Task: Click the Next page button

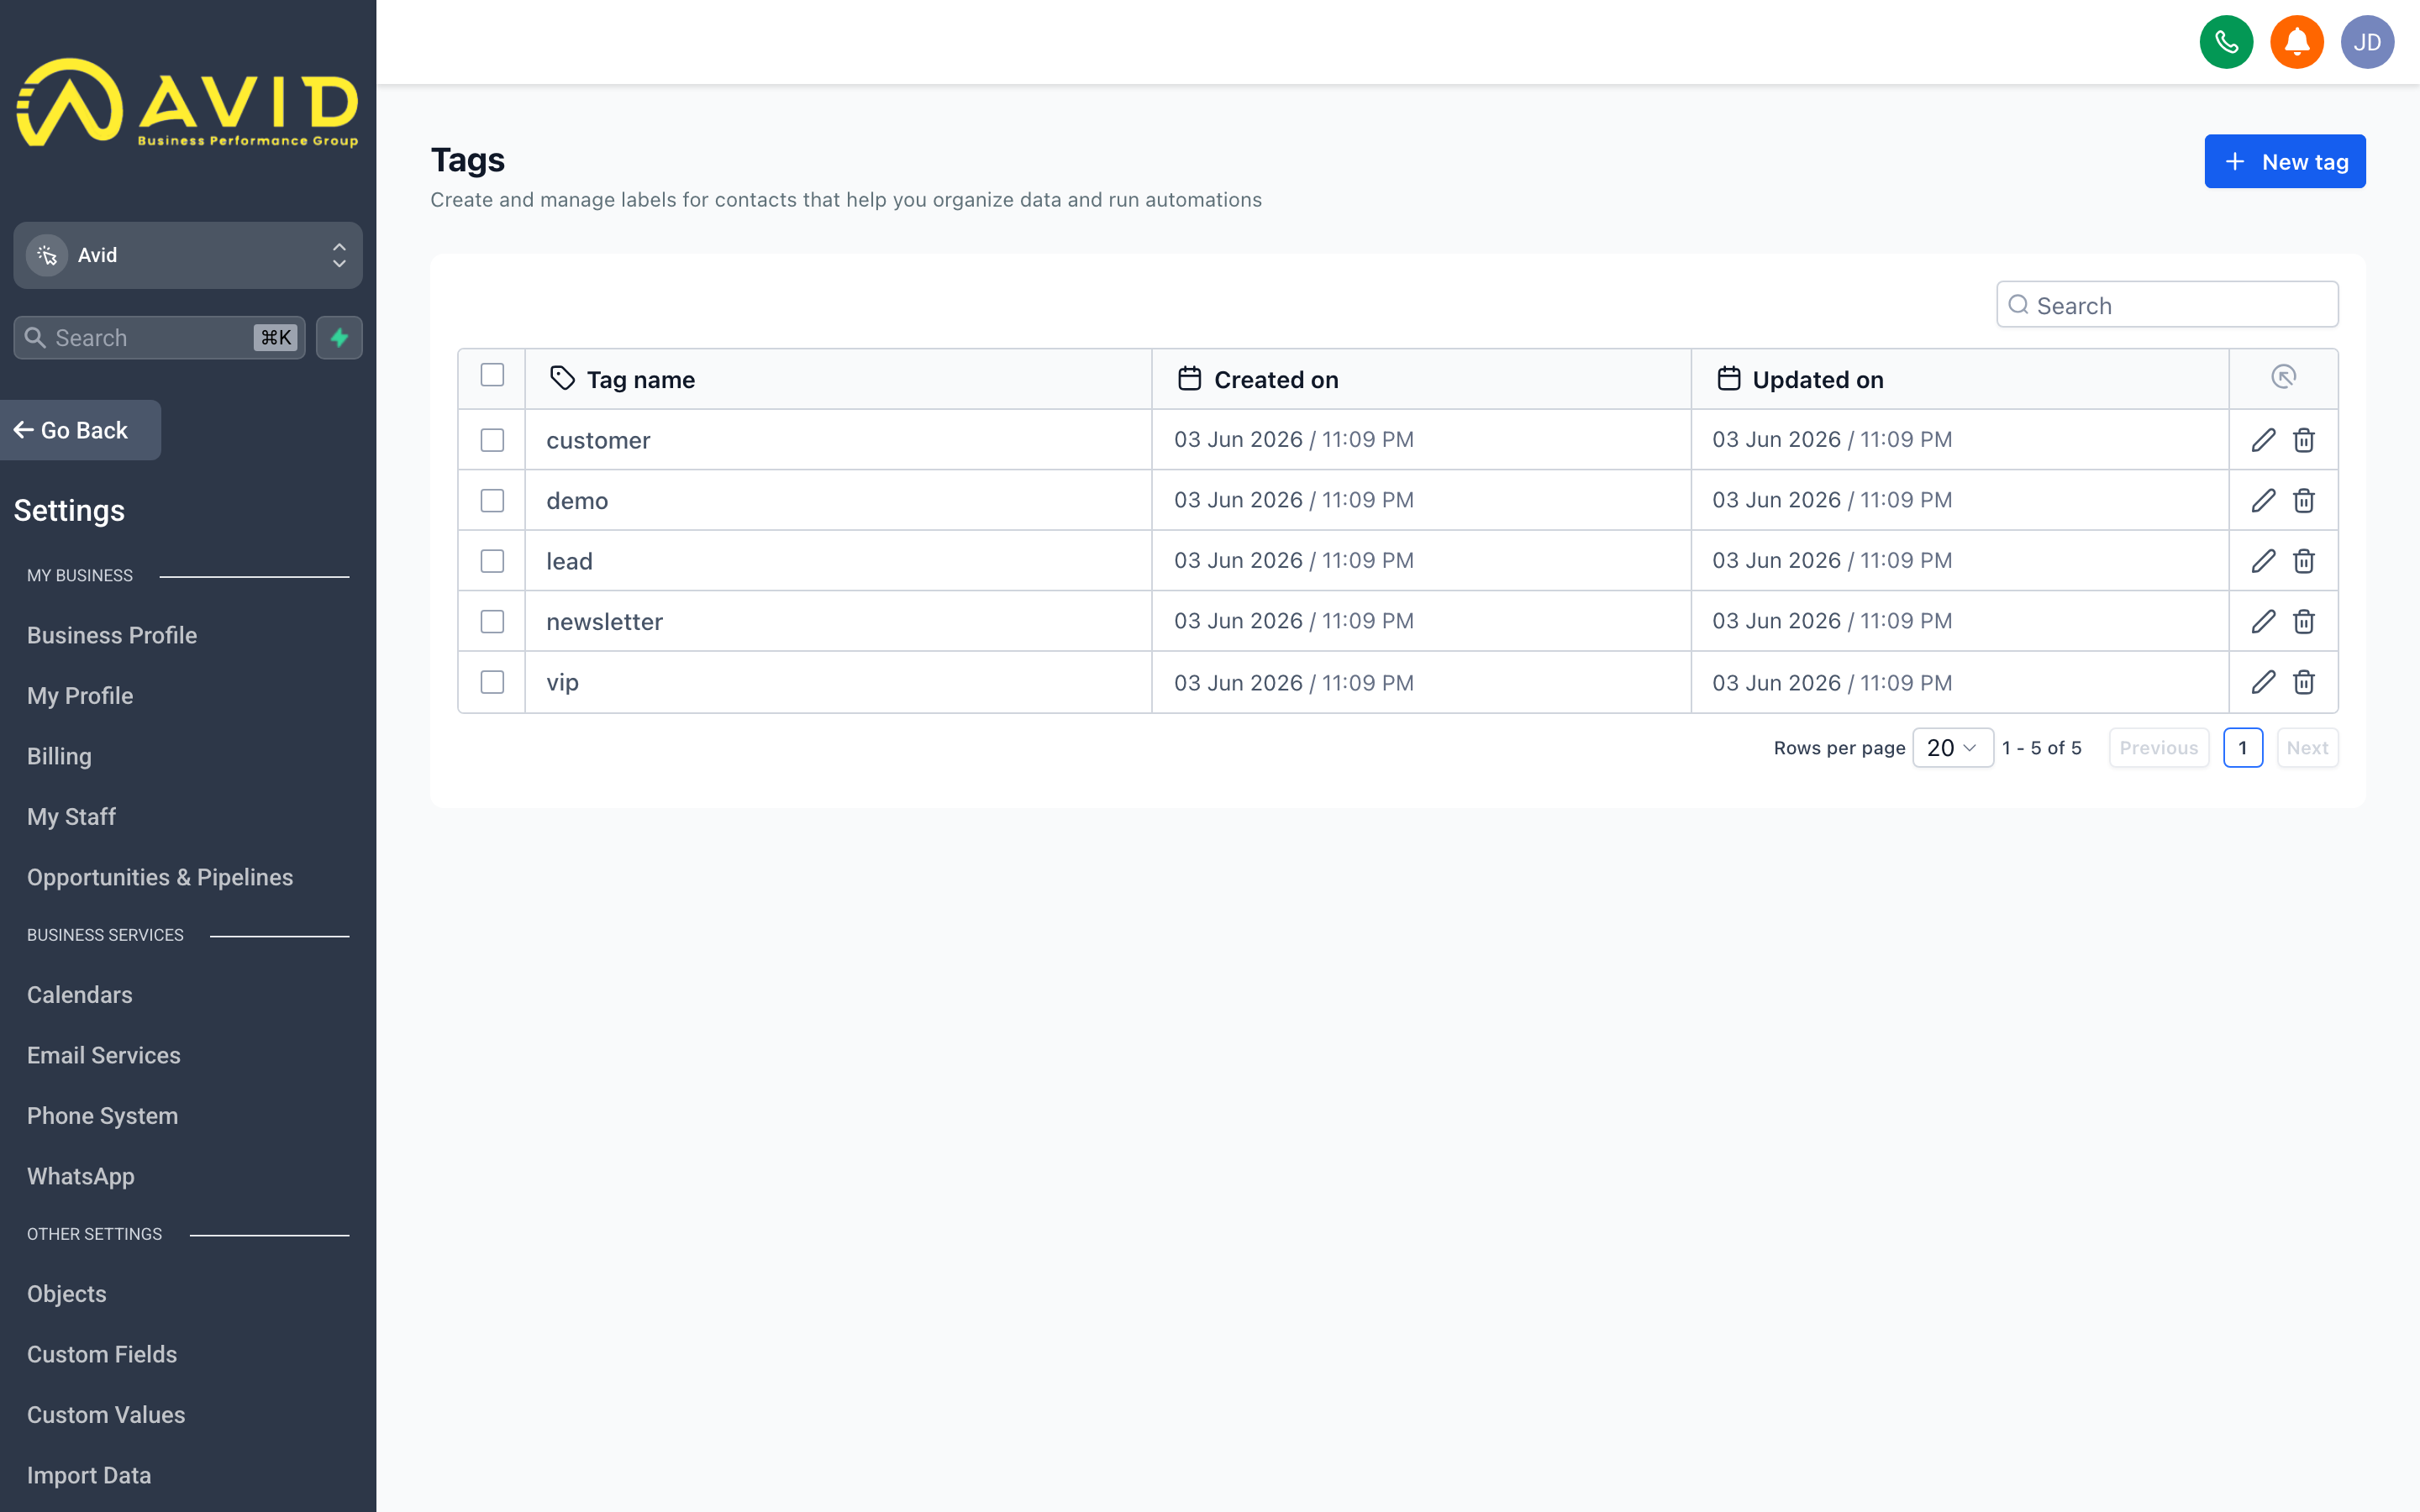Action: (x=2307, y=748)
